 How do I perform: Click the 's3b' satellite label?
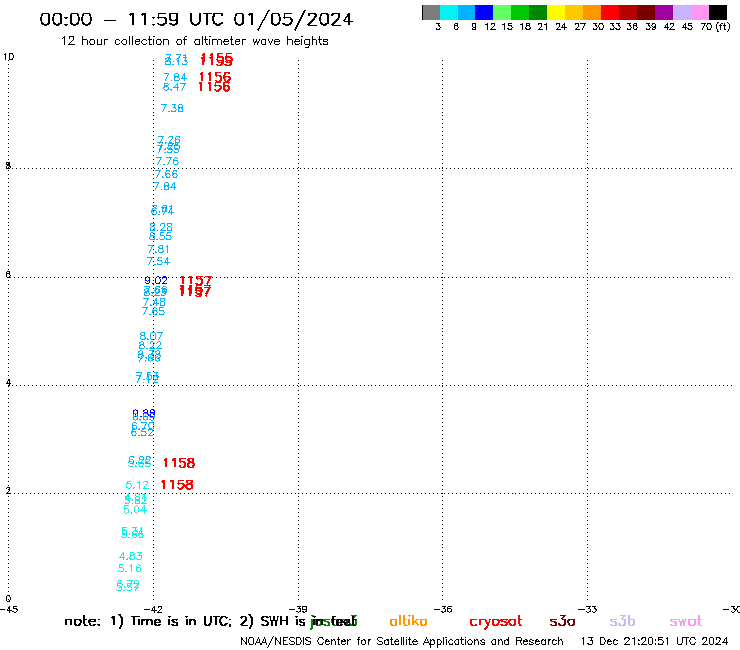tap(622, 621)
